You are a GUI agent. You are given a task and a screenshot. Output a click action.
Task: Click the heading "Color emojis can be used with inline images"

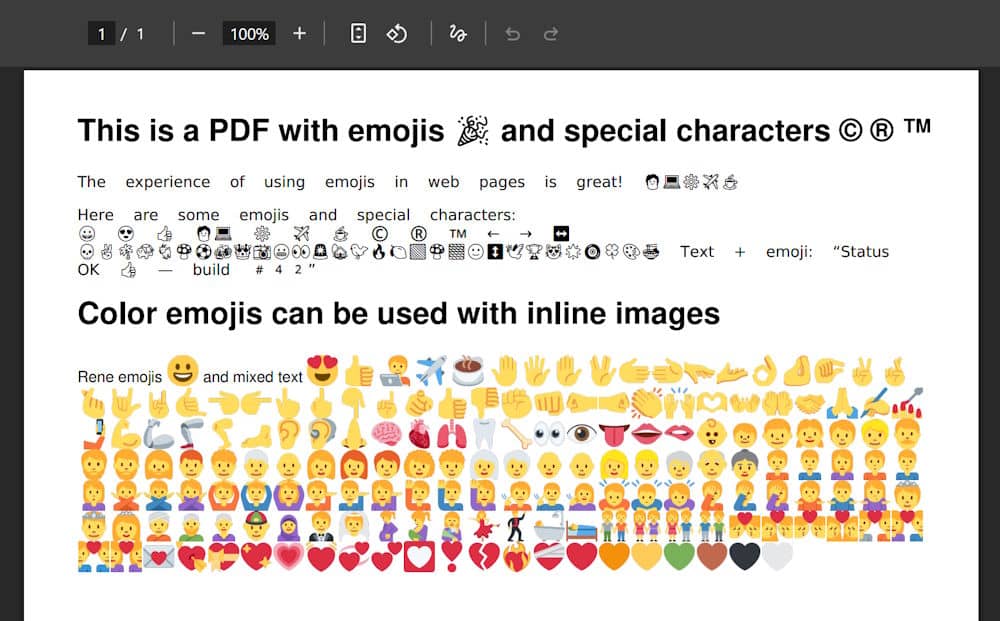coord(398,313)
